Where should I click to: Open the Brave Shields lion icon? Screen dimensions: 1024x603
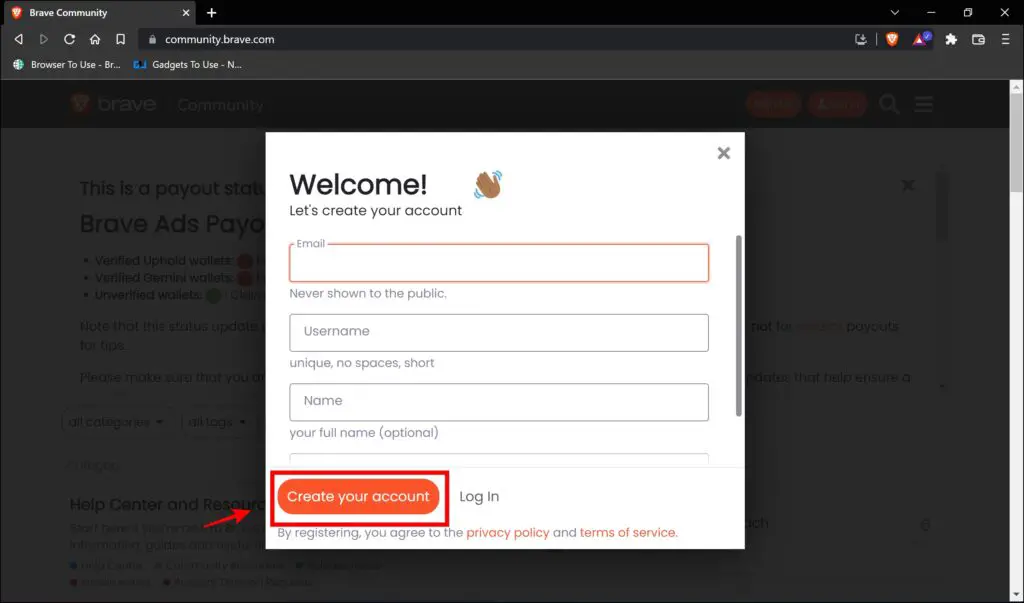point(891,39)
